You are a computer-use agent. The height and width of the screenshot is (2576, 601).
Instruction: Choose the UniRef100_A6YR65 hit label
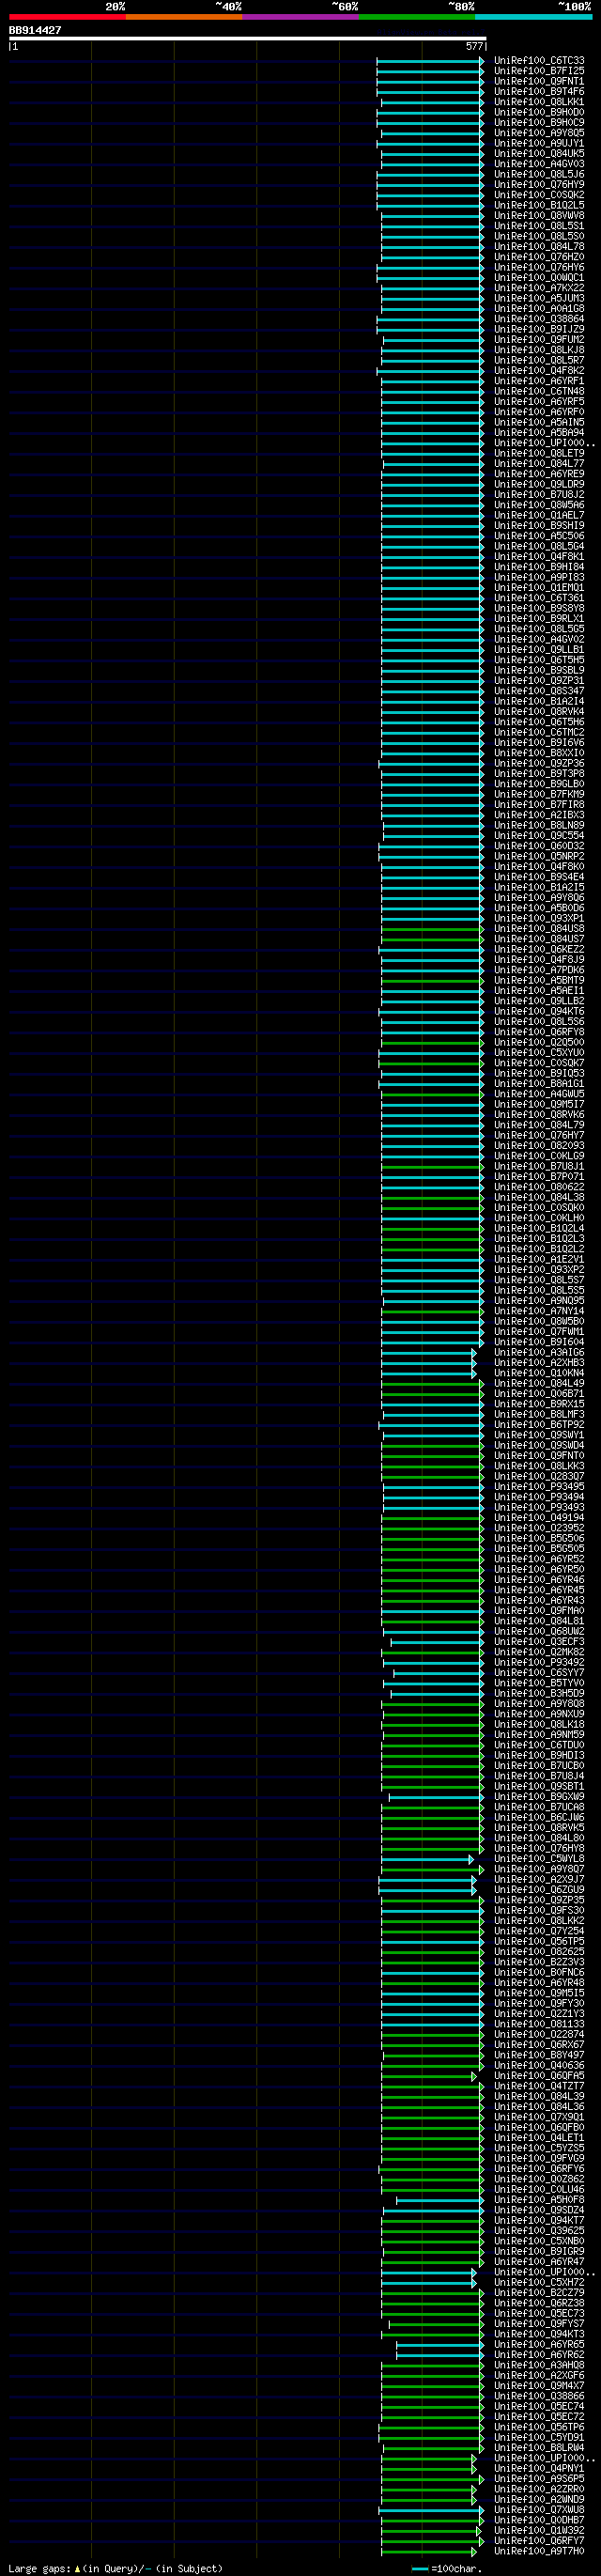point(539,2345)
